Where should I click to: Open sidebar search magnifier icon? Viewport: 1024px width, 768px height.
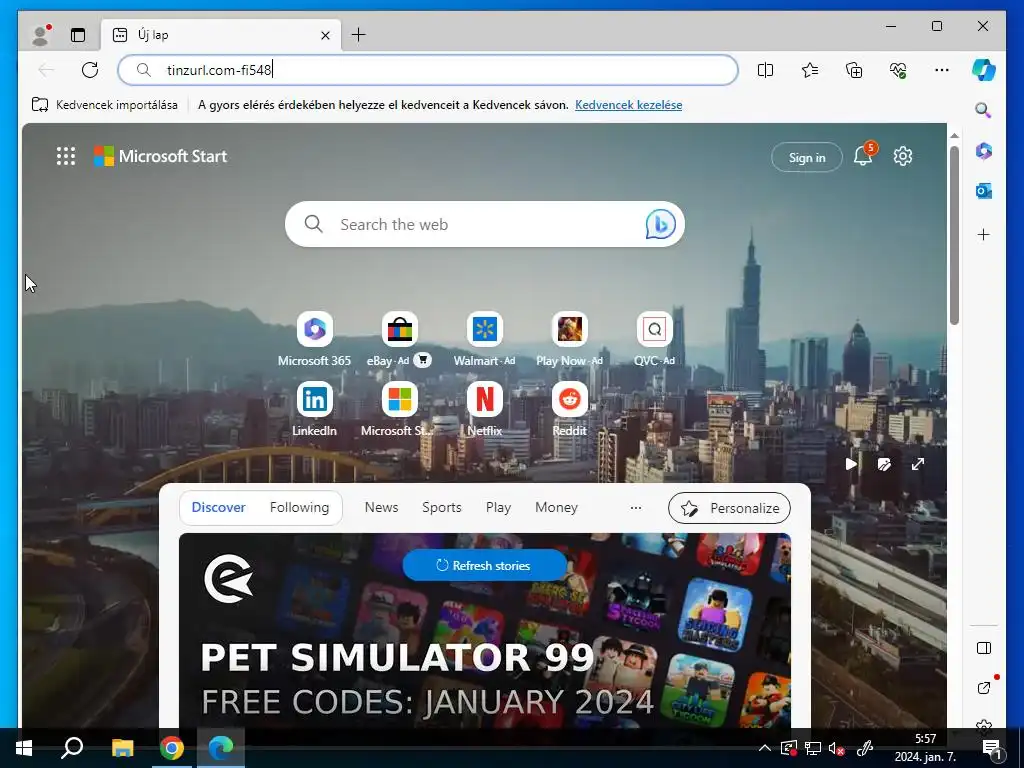[x=984, y=110]
